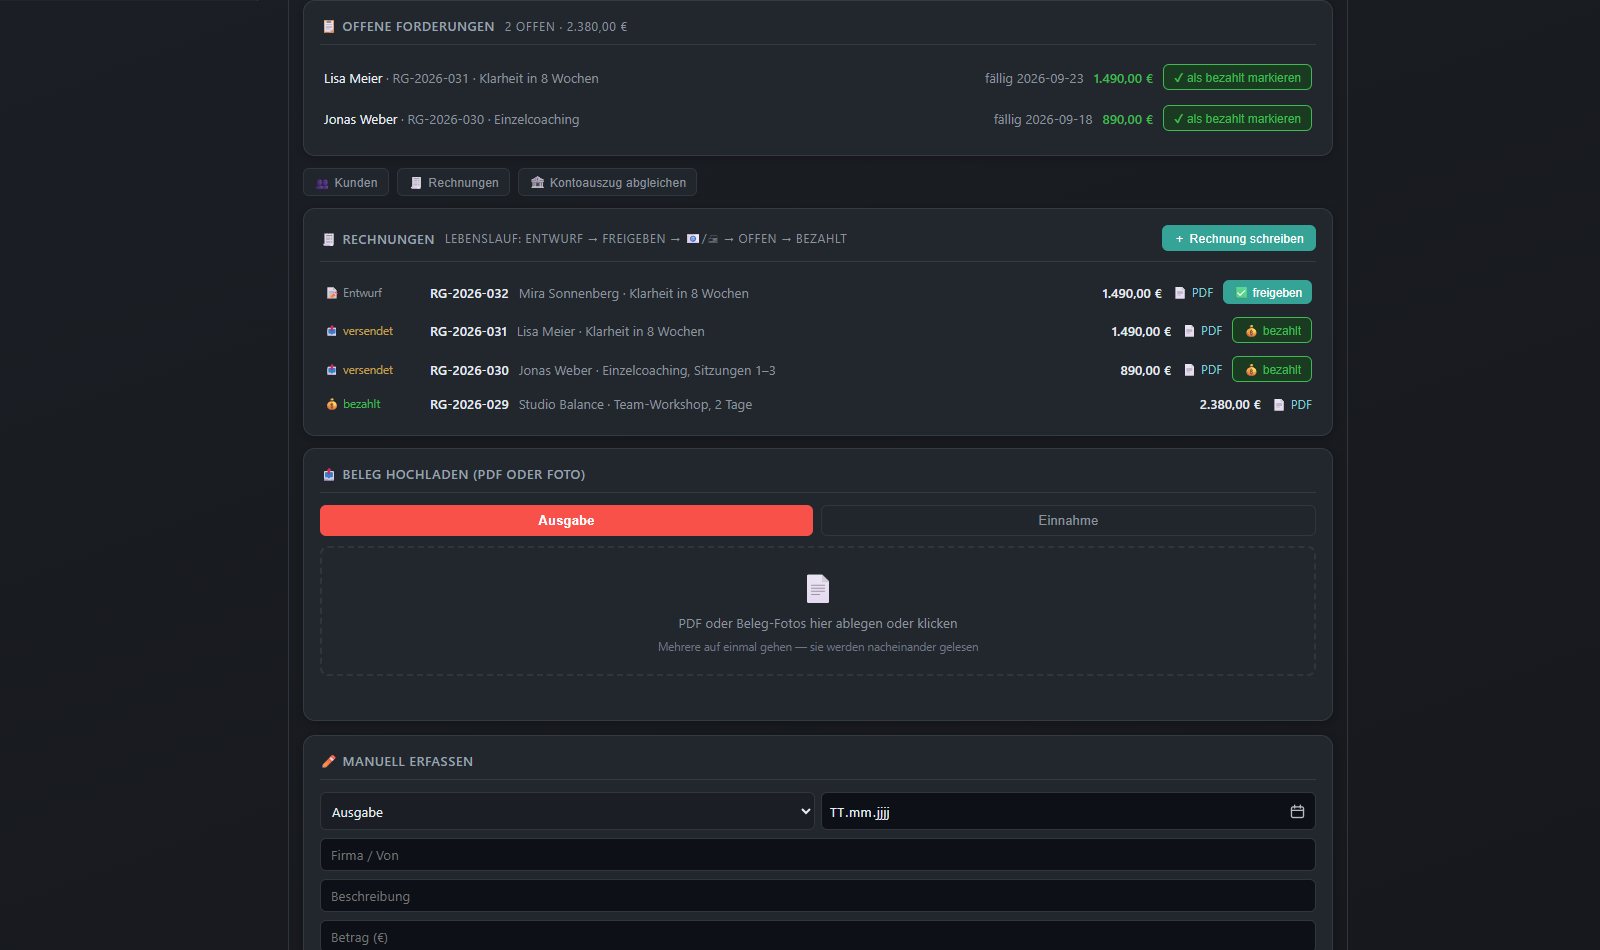1600x950 pixels.
Task: Click the Beleg hochladen header icon
Action: click(329, 475)
